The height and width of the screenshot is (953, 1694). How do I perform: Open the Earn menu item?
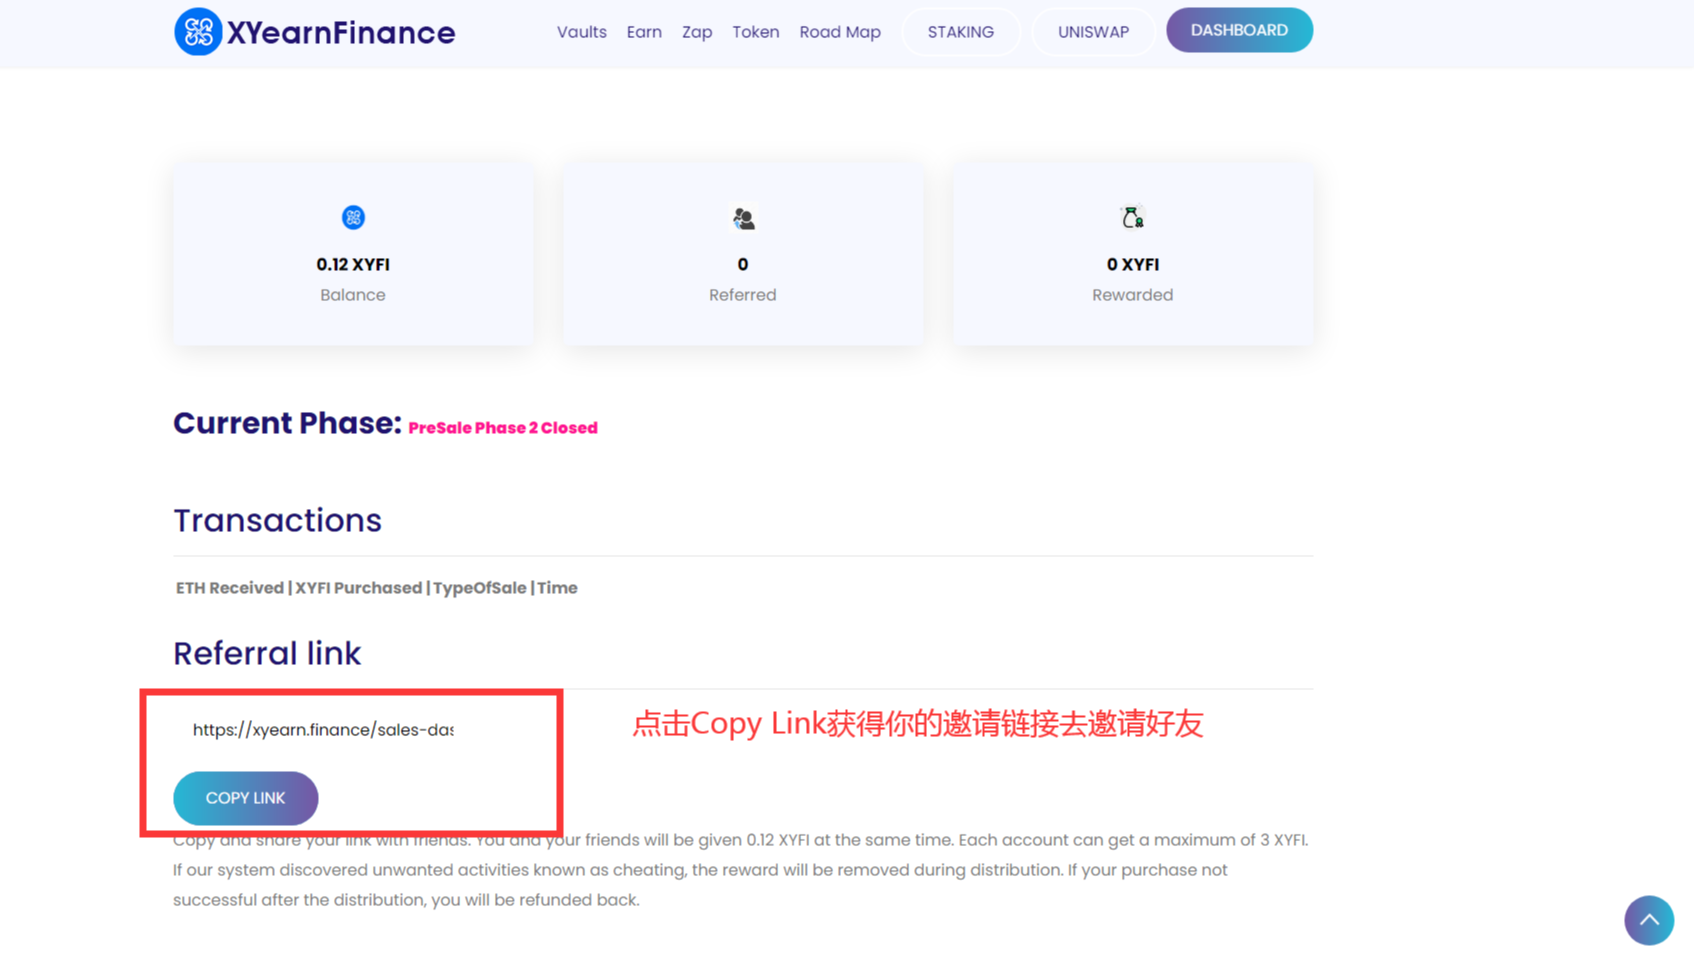point(644,31)
